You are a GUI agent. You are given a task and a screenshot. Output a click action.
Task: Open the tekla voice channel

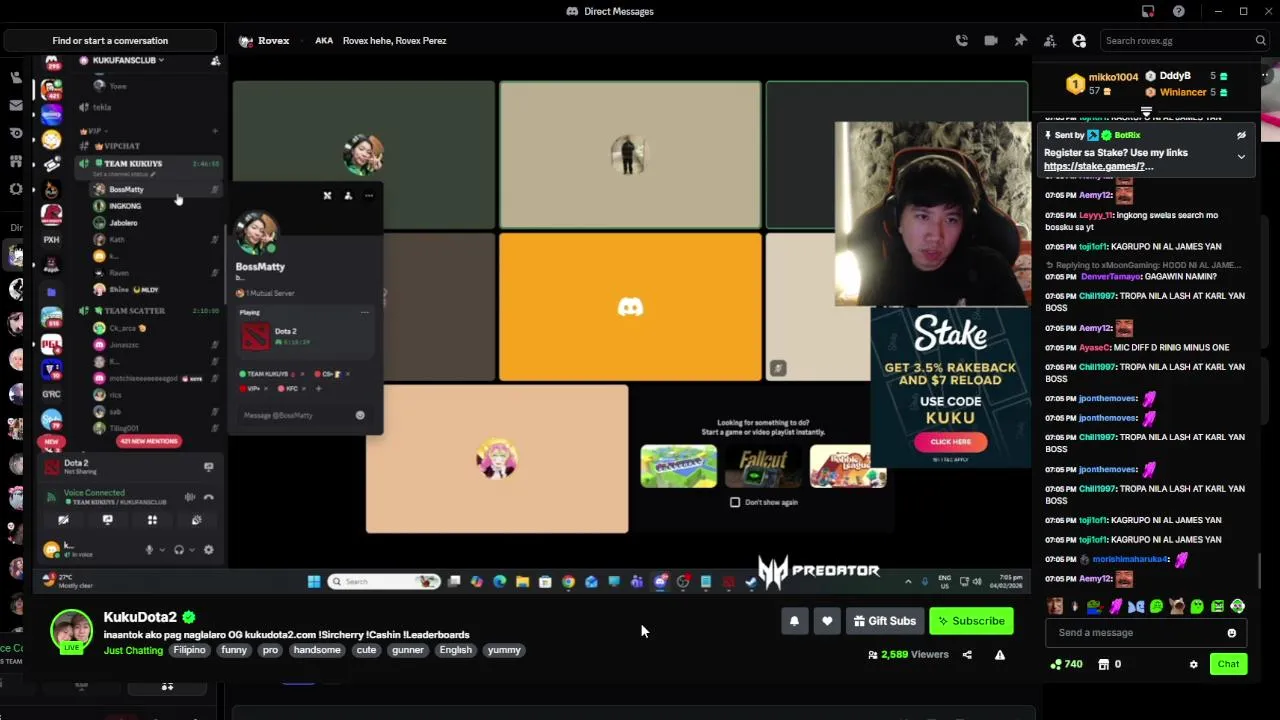tap(102, 107)
